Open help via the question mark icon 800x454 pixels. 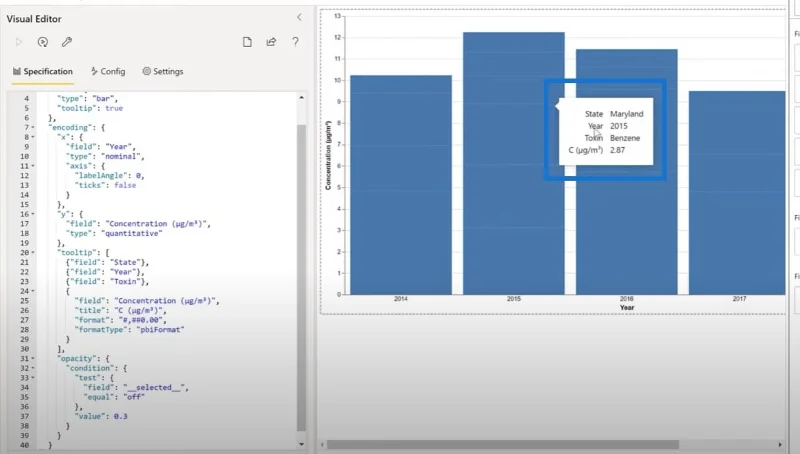tap(295, 42)
